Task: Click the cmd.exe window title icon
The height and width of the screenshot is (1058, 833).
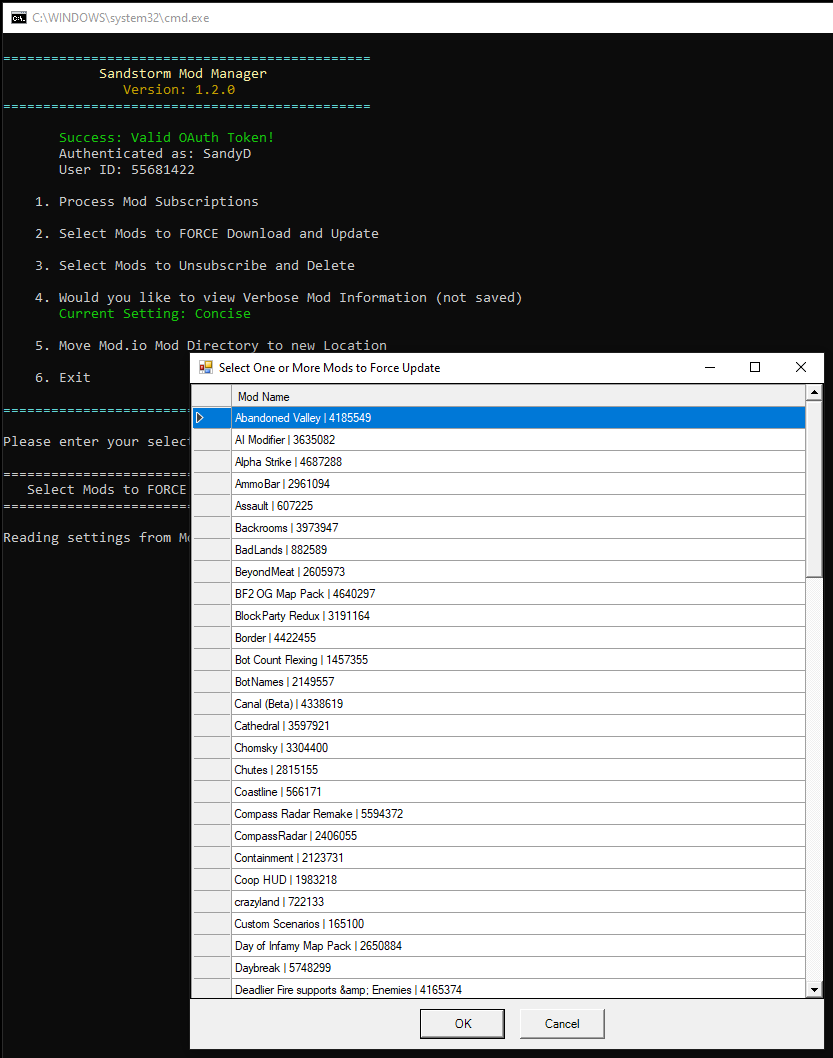Action: (x=18, y=18)
